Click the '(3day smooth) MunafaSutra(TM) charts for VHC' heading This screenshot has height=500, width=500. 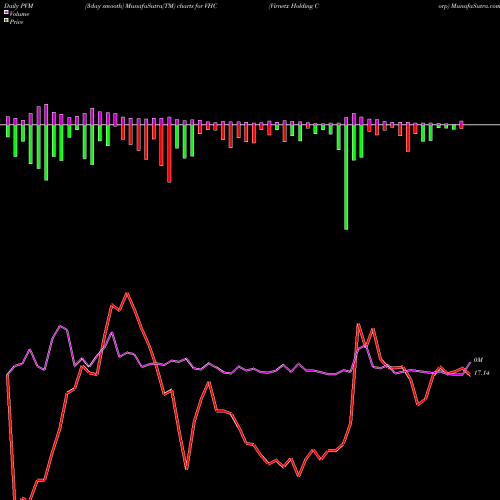click(151, 6)
